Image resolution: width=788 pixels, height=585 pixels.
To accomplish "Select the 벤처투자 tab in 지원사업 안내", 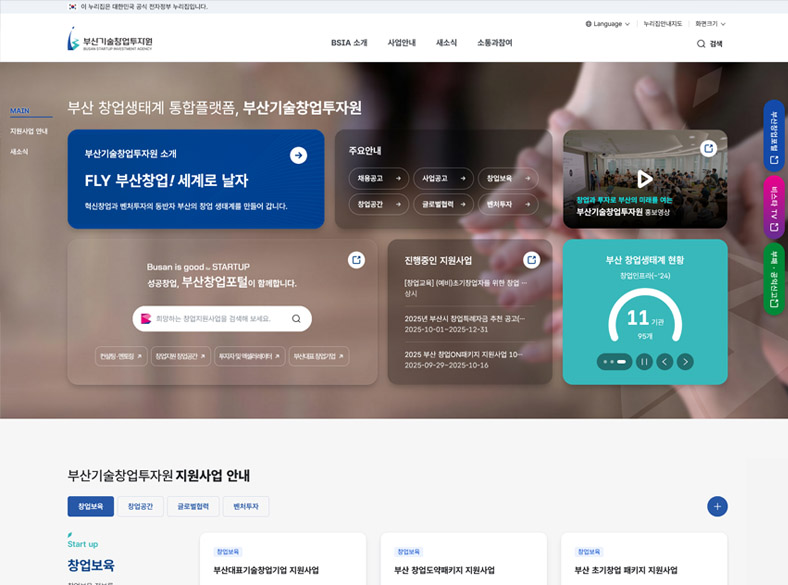I will [246, 507].
